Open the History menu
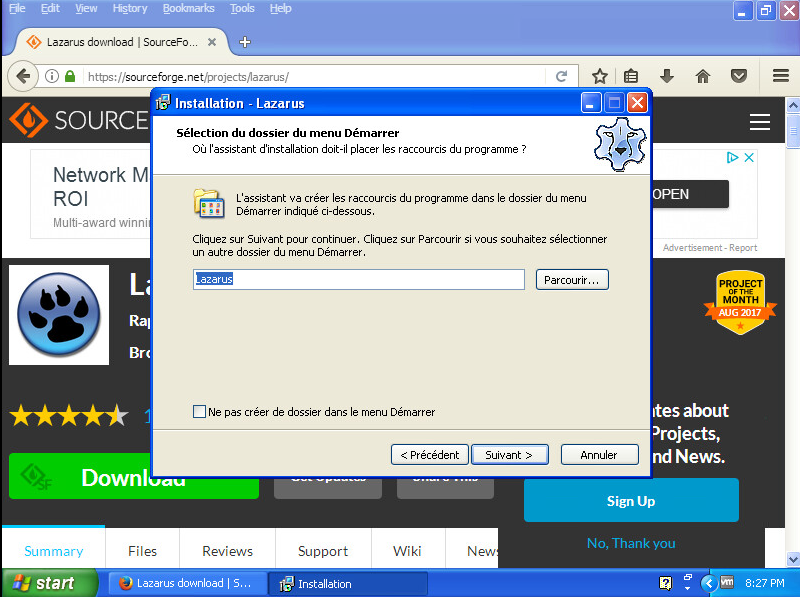Screen dimensions: 800x597 coord(130,8)
